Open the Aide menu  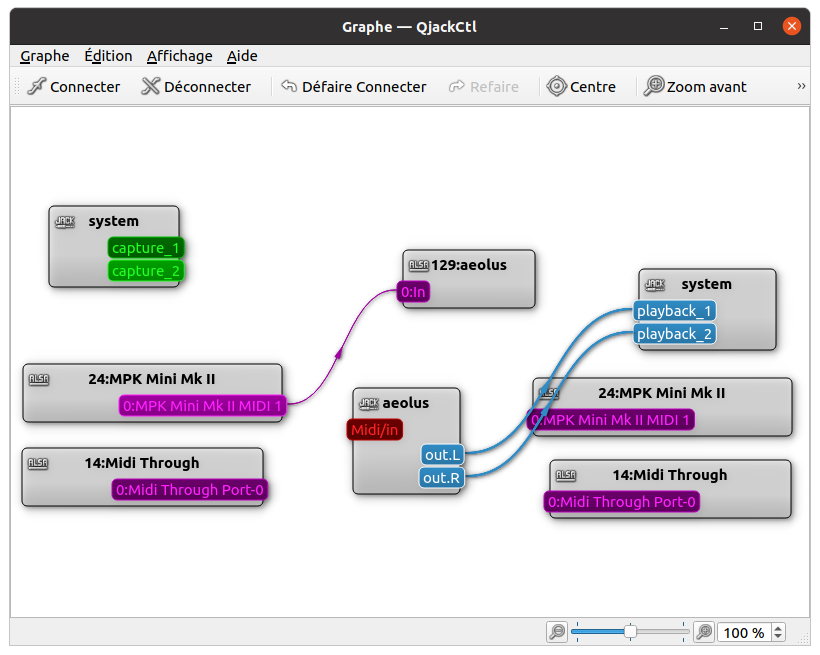click(242, 56)
